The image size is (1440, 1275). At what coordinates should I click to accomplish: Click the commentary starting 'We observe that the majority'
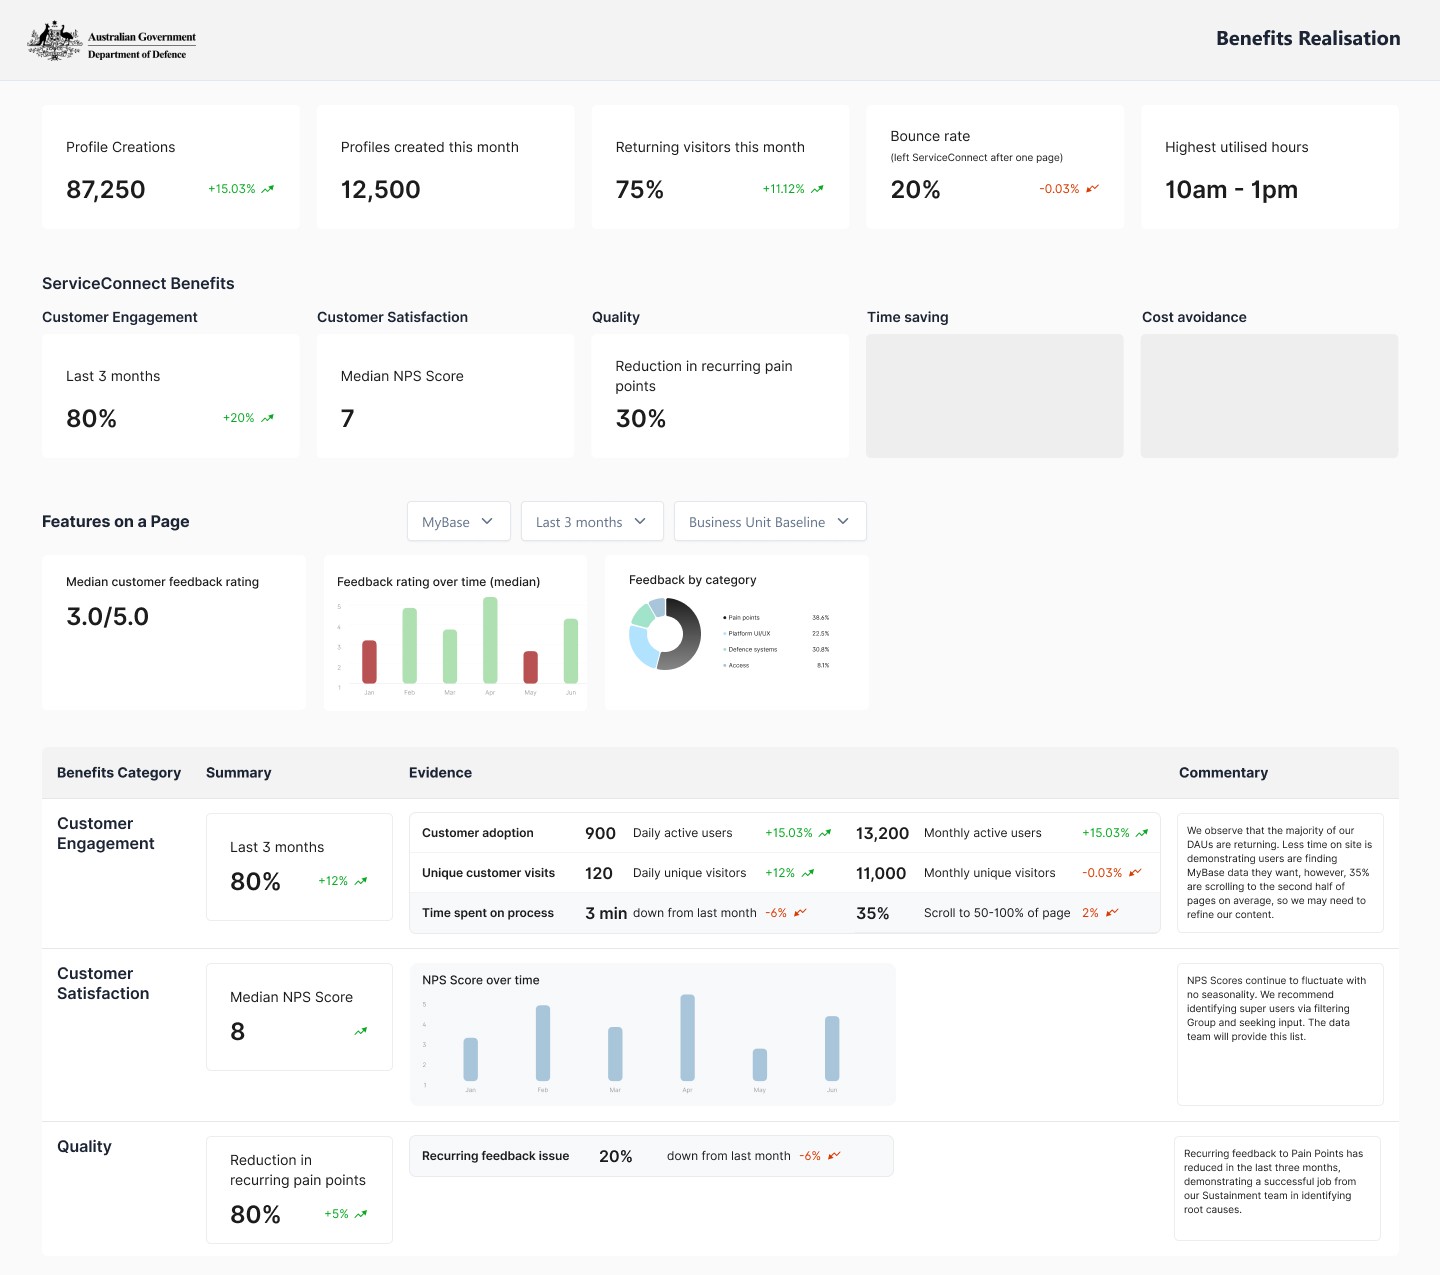point(1279,872)
